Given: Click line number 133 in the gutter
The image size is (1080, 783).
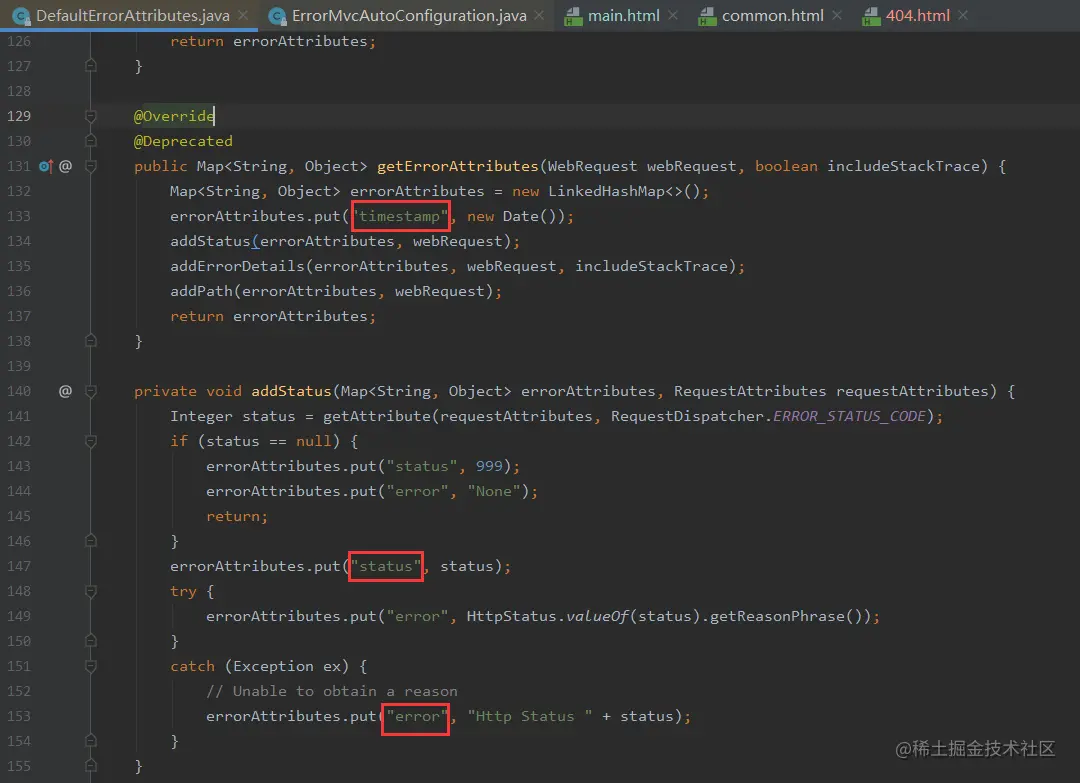Looking at the screenshot, I should click(x=19, y=216).
